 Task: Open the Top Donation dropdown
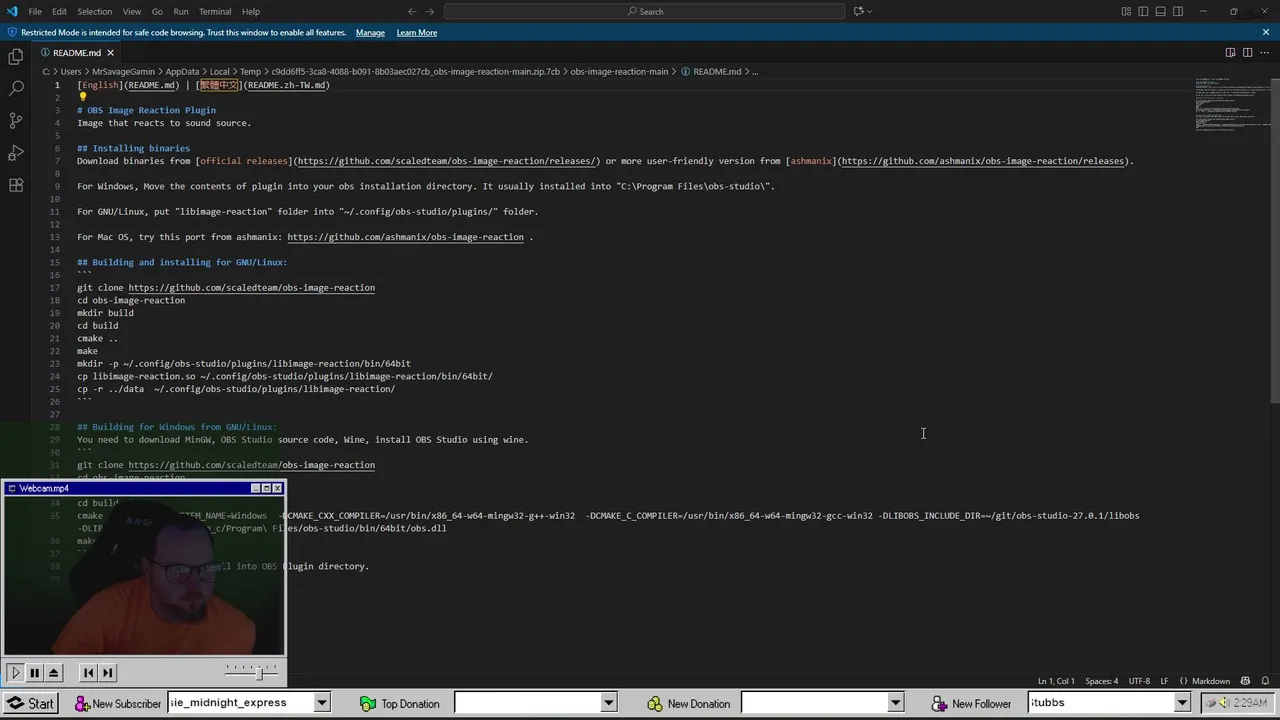(608, 703)
